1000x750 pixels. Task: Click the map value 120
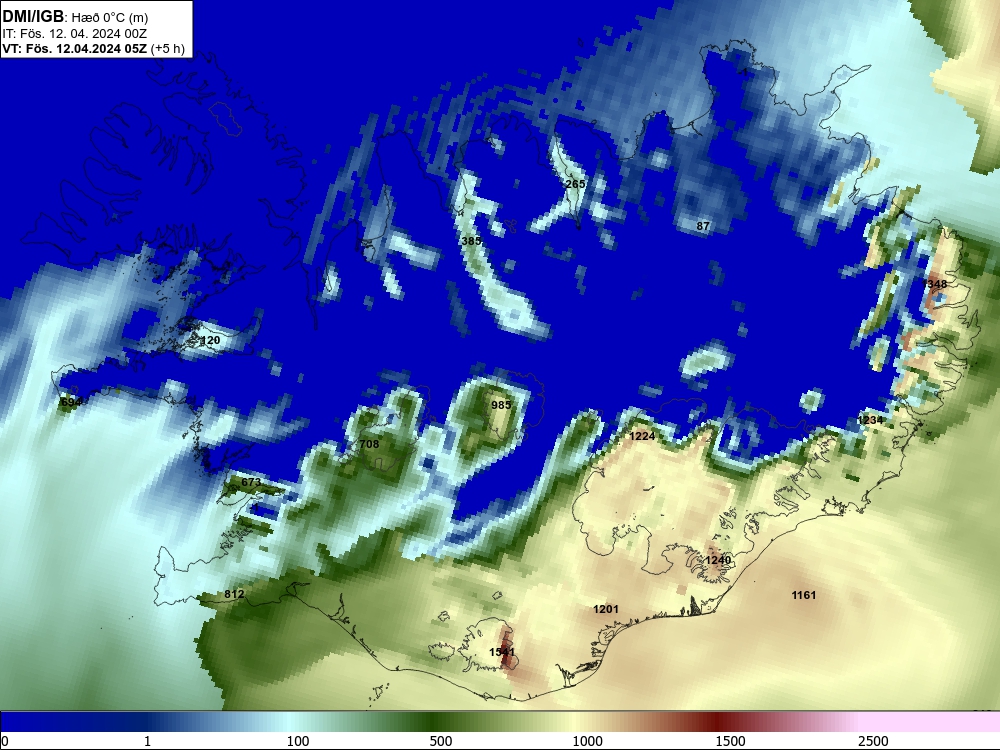(210, 340)
